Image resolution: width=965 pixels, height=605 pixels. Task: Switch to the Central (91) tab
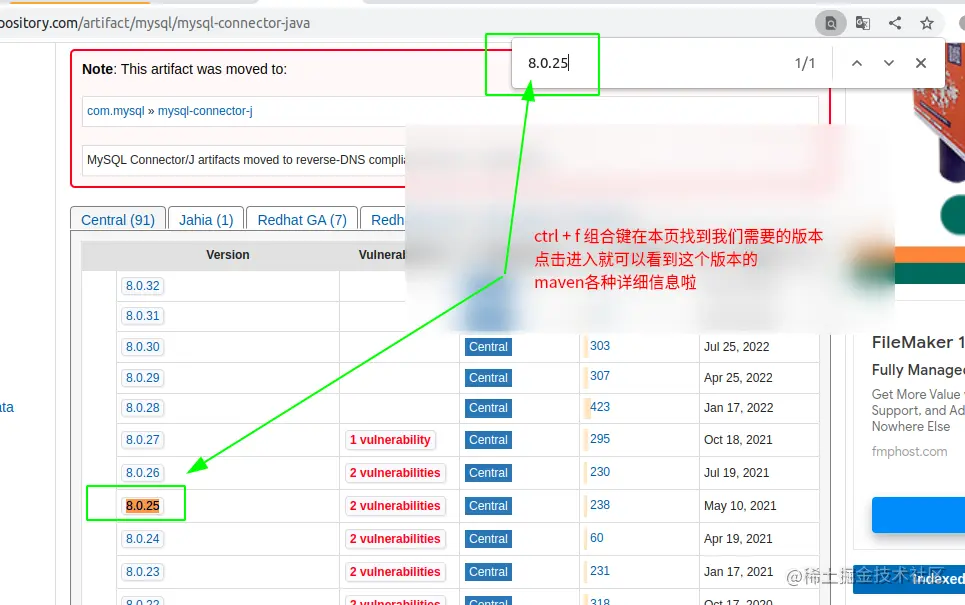(117, 219)
